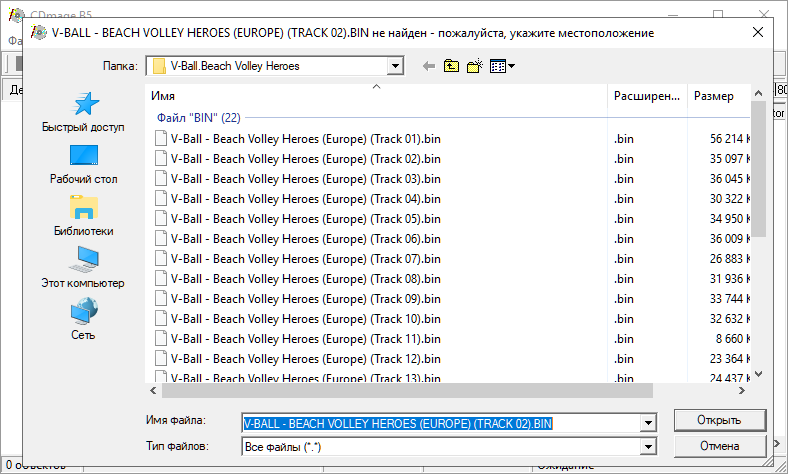788x474 pixels.
Task: Close the file location dialog
Action: [758, 33]
